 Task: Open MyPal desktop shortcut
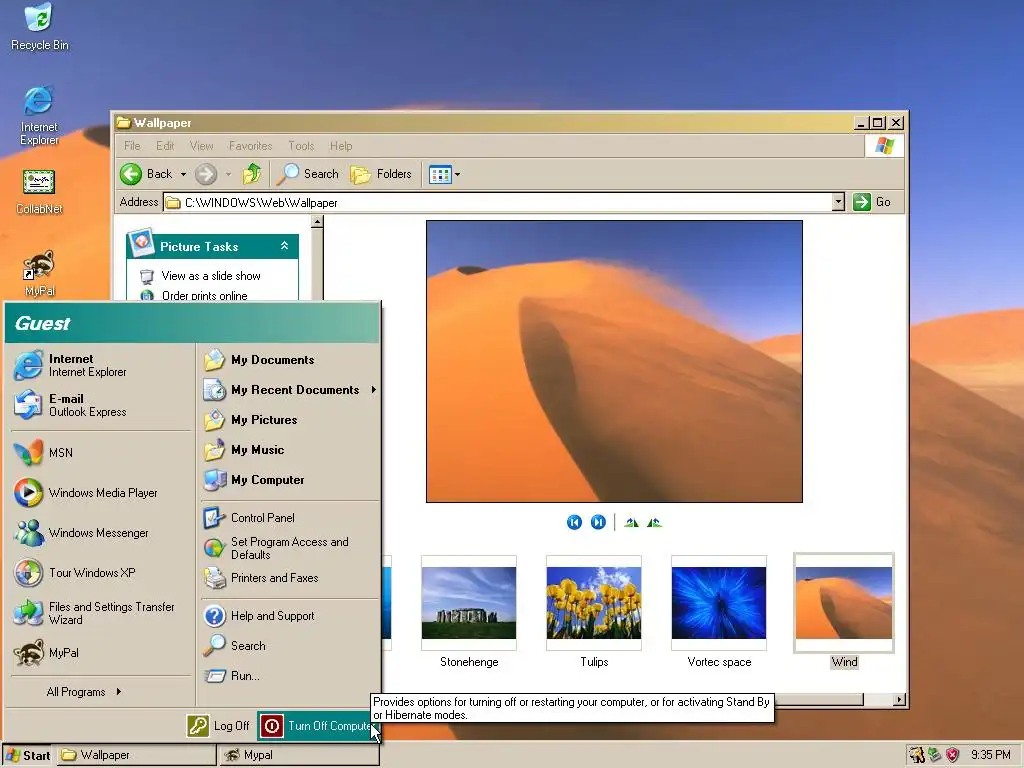39,273
